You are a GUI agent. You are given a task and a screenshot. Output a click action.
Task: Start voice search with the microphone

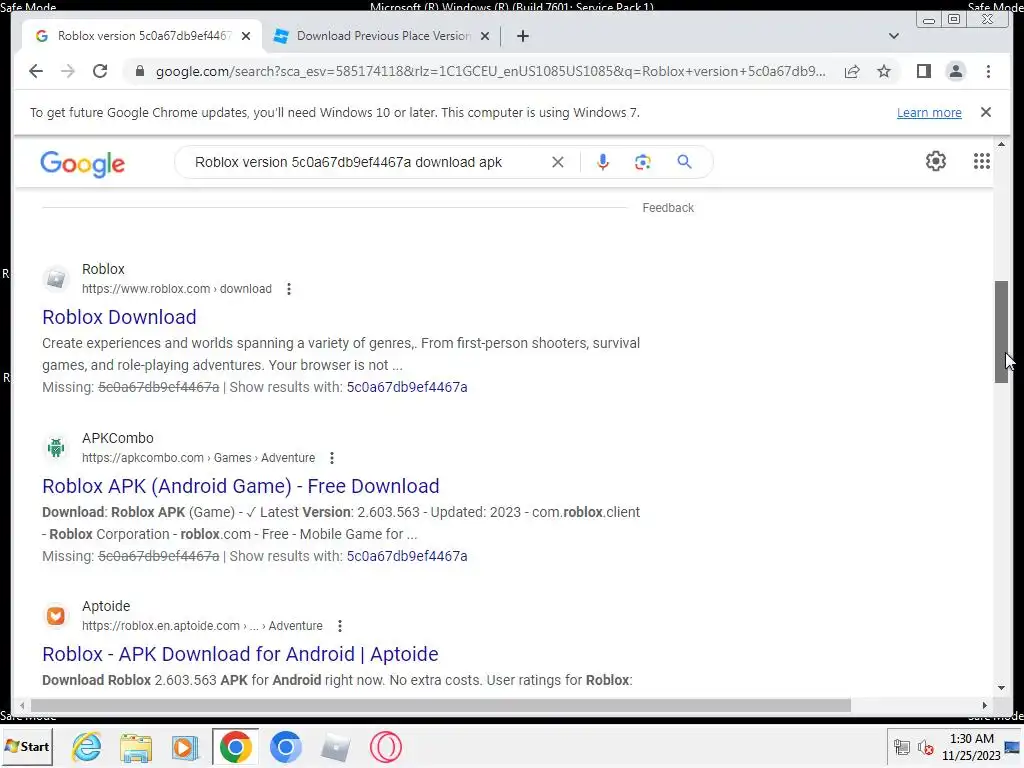pos(603,162)
